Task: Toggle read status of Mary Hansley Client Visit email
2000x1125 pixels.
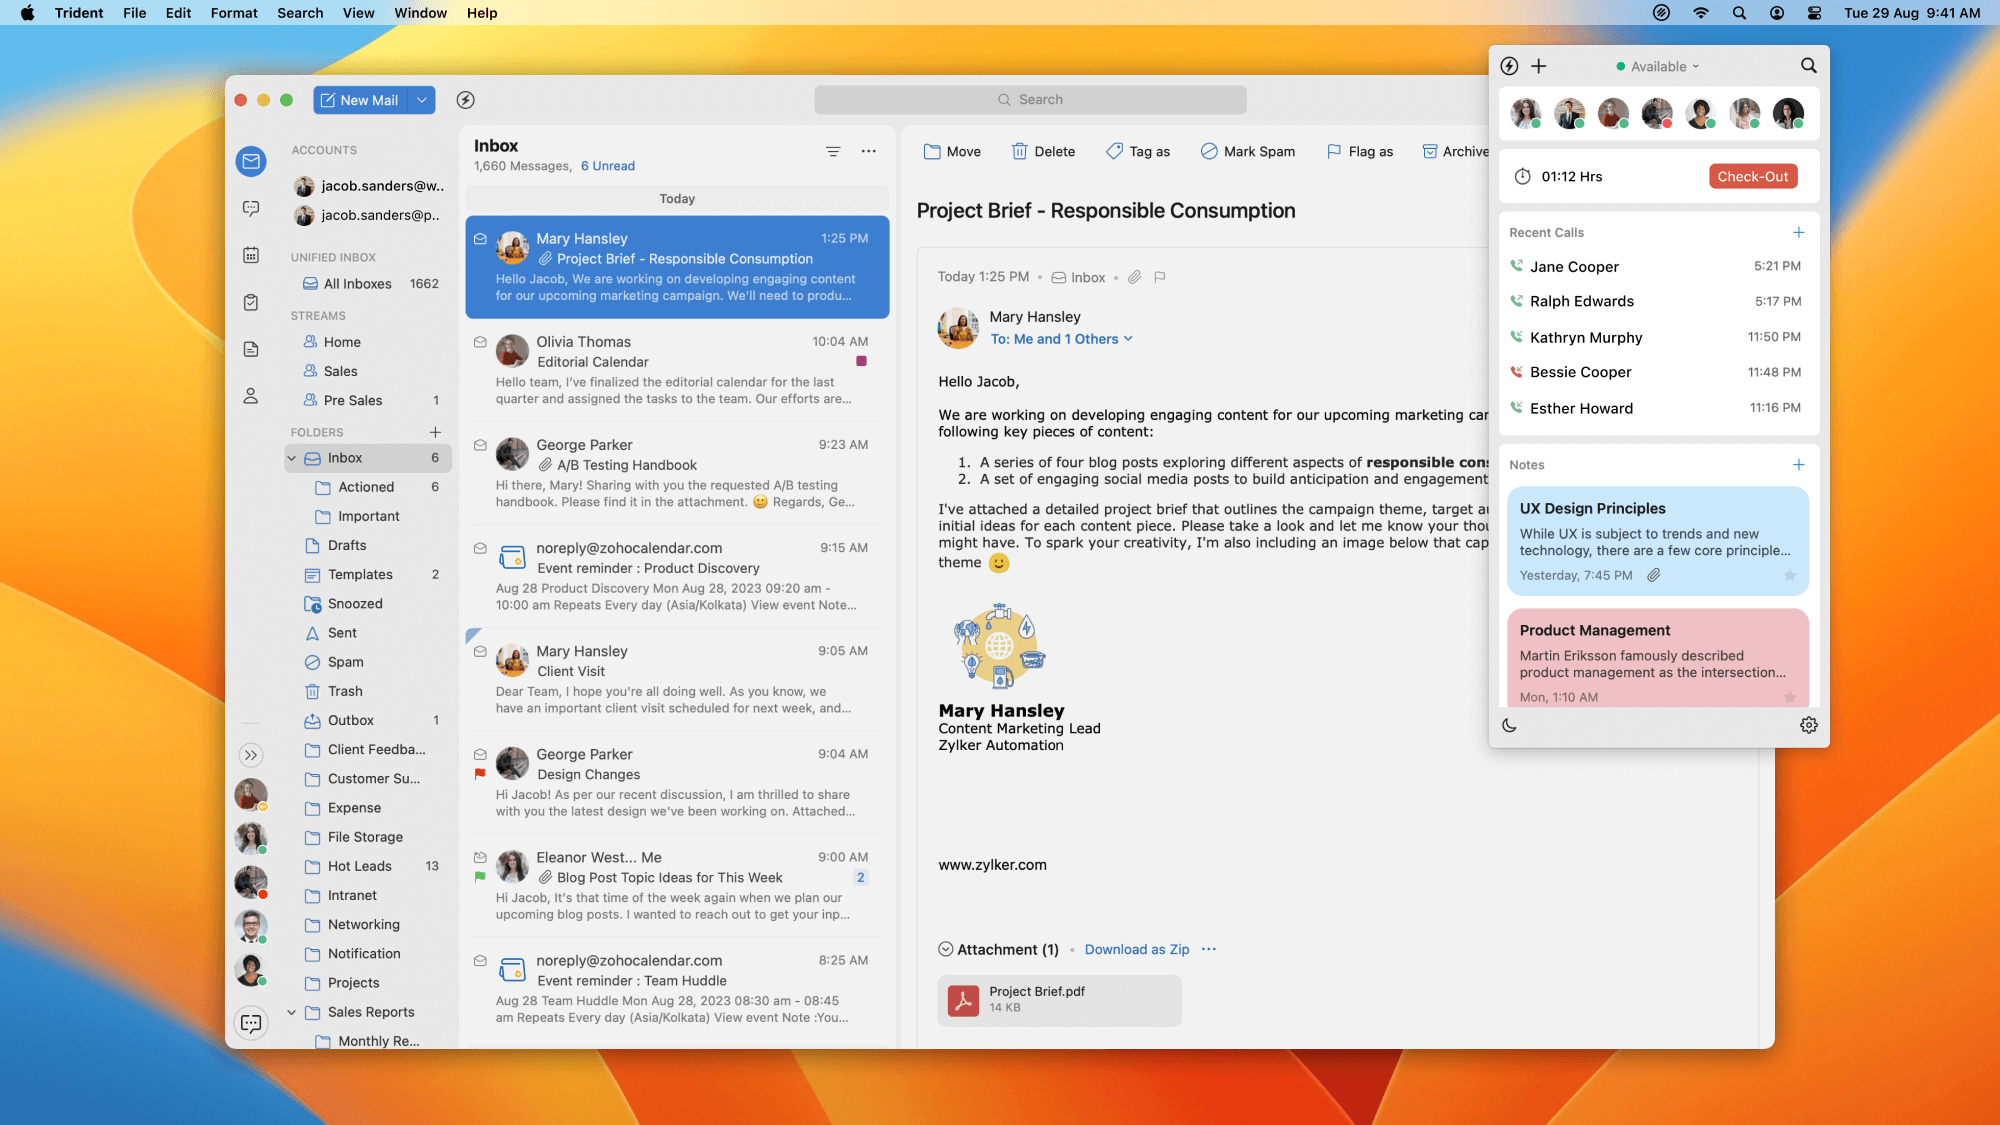Action: point(480,651)
